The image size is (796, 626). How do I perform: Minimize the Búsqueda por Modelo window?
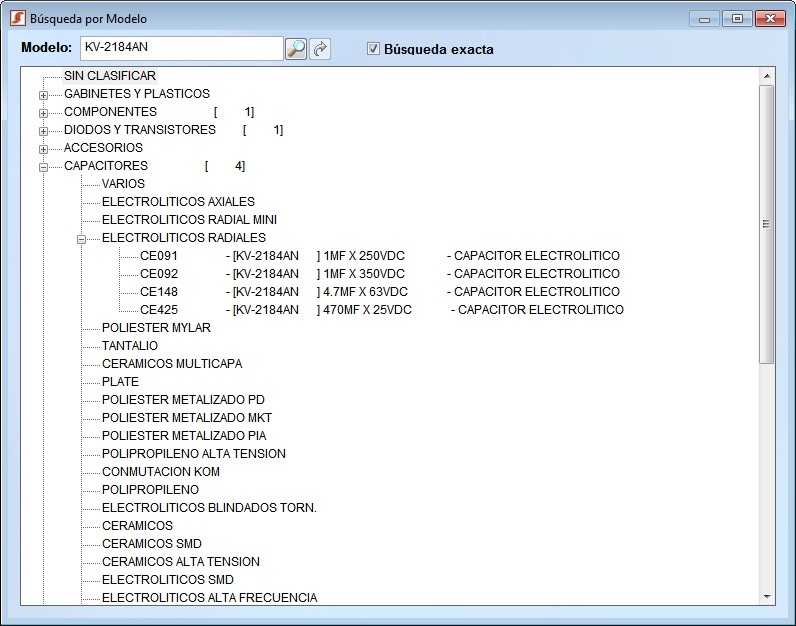coord(704,19)
